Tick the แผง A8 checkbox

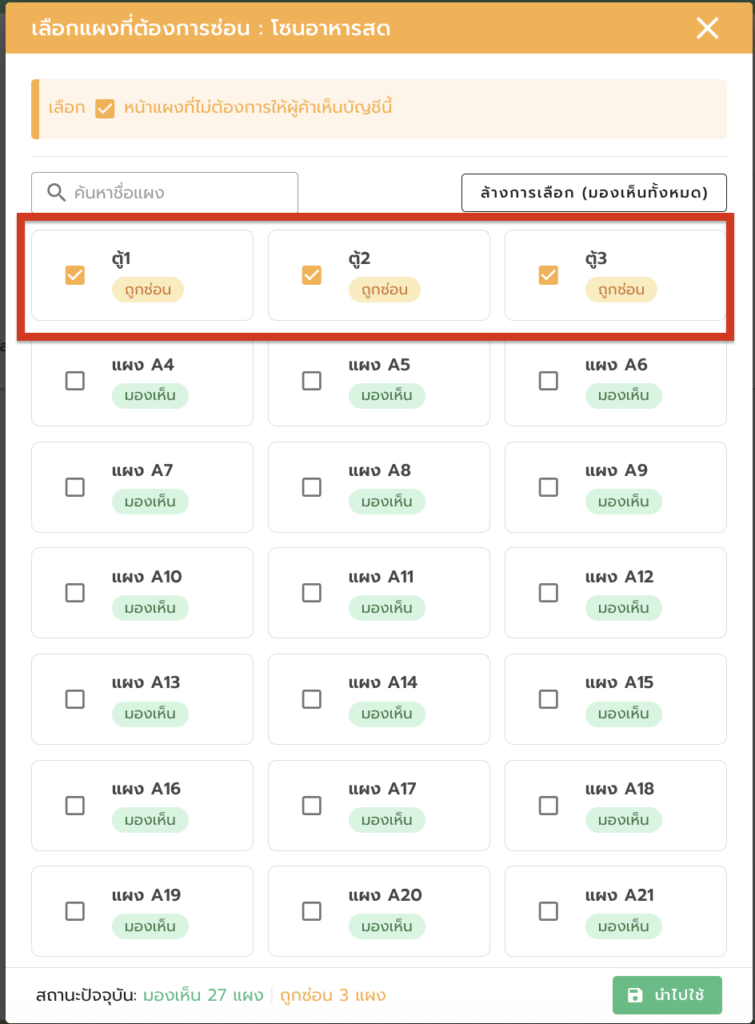click(312, 487)
